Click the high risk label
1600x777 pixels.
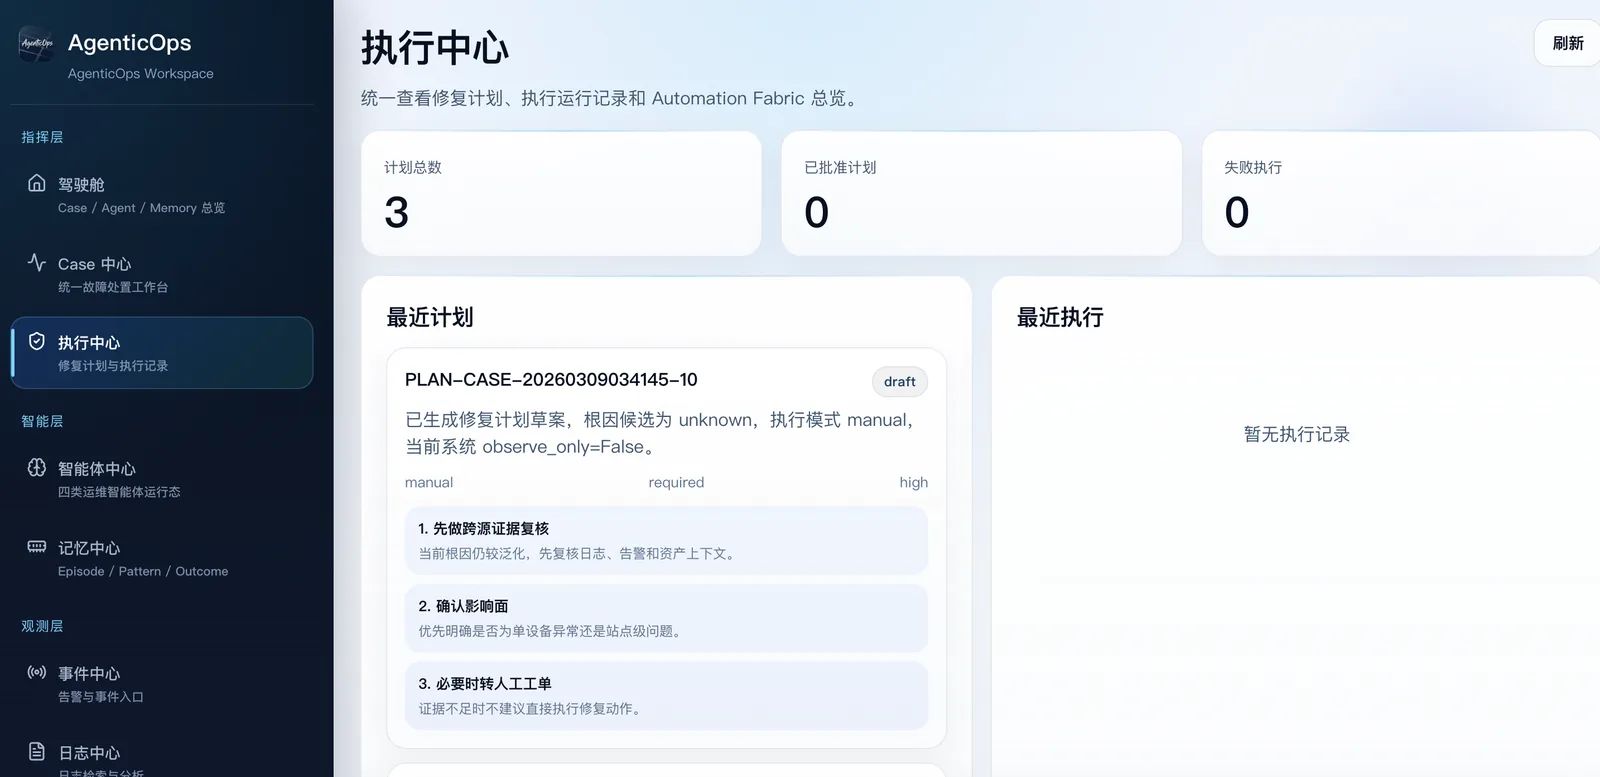point(913,482)
